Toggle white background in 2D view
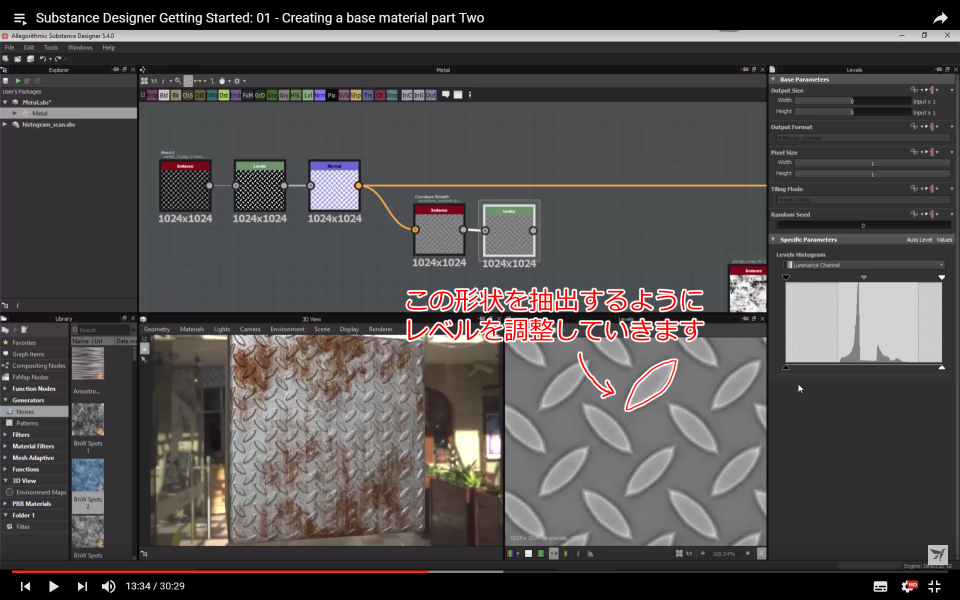This screenshot has width=960, height=600. 528,553
